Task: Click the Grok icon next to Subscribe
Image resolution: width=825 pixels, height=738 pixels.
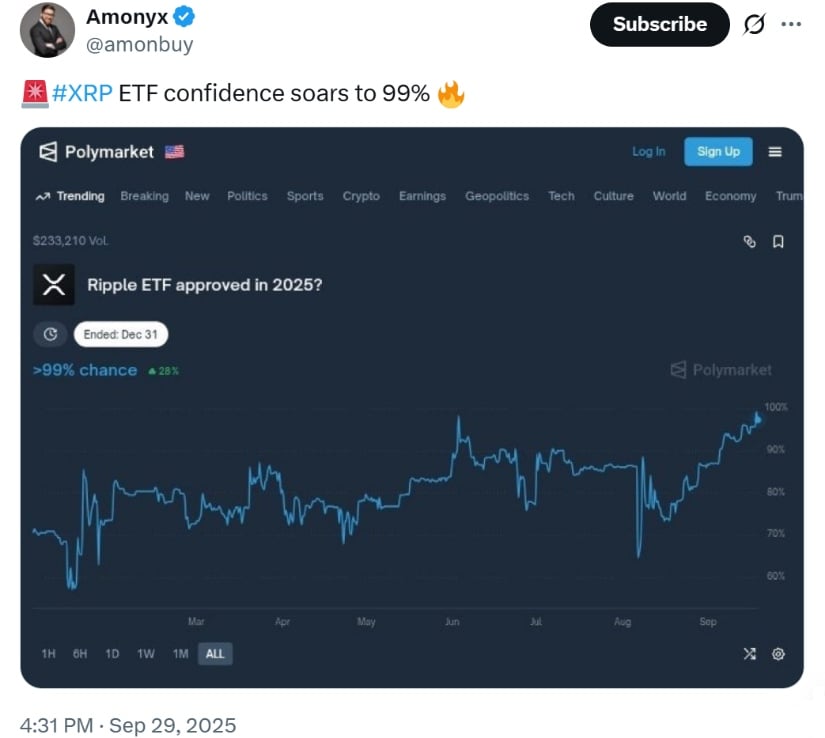Action: 754,25
